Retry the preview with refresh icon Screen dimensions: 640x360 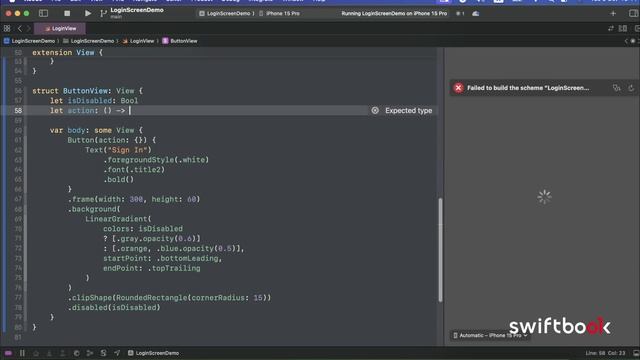(x=631, y=88)
